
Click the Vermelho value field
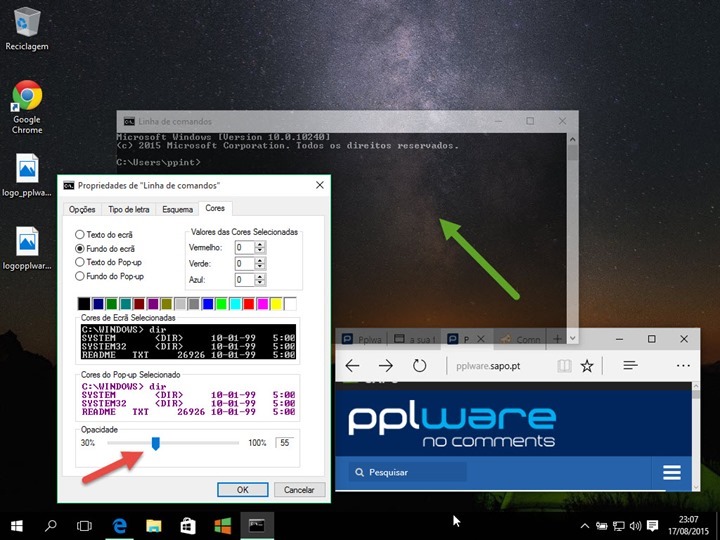244,248
